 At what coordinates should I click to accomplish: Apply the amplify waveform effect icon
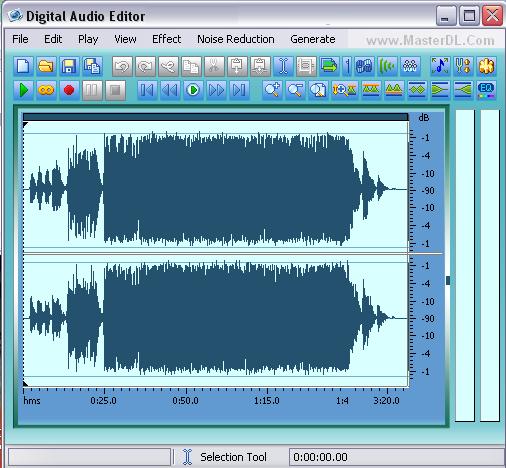point(371,90)
